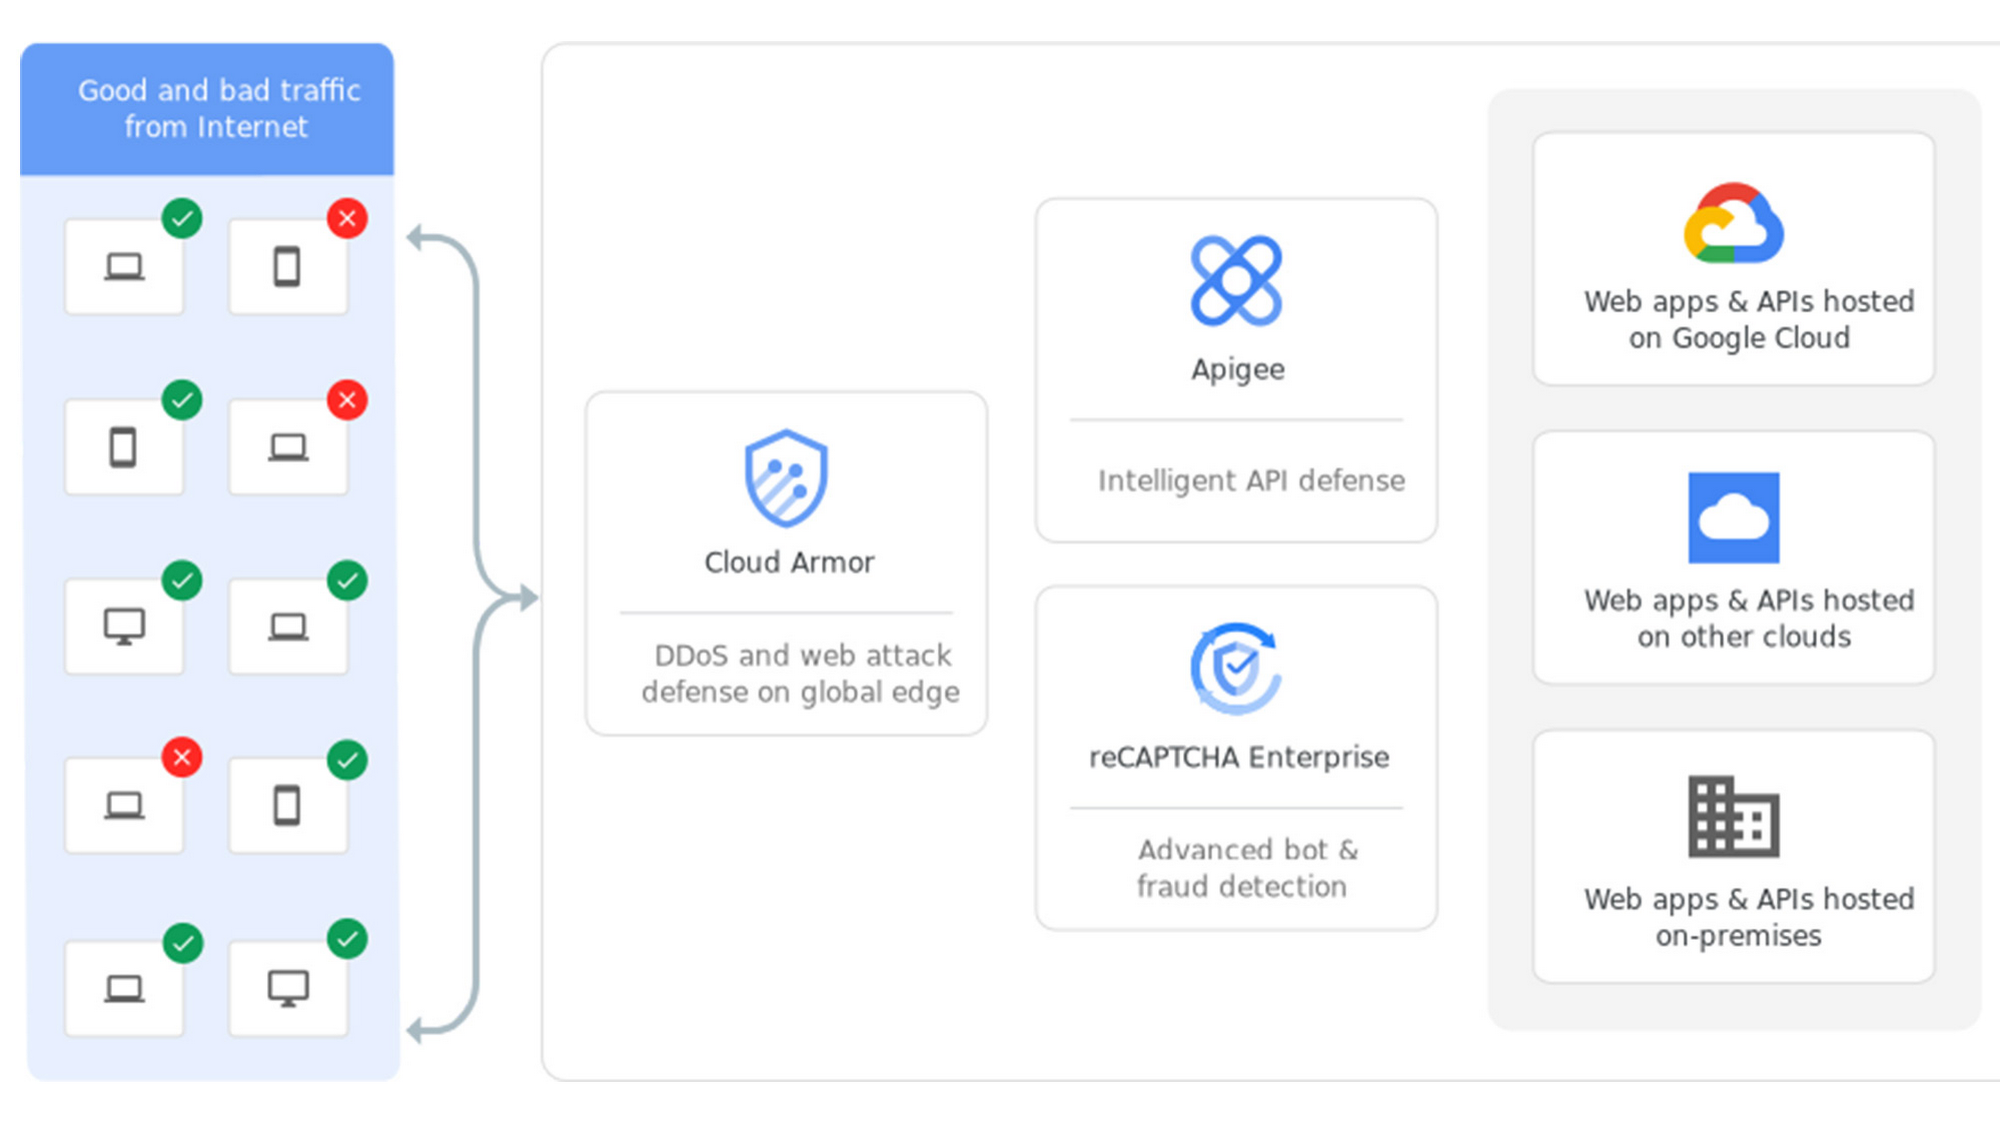
Task: Click 'DDoS and web attack defense on global edge'
Action: pos(800,674)
